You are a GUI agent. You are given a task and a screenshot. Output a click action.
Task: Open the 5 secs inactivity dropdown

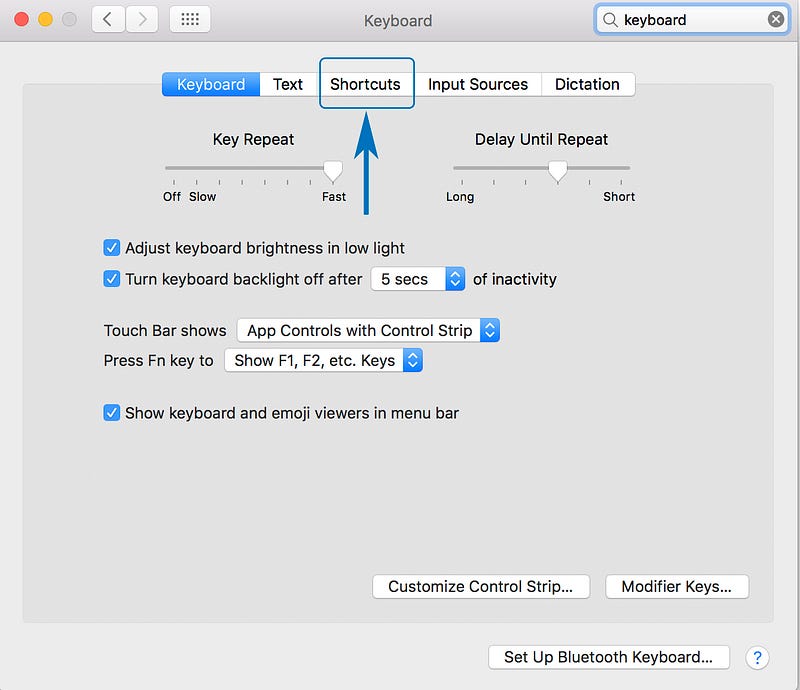(418, 279)
